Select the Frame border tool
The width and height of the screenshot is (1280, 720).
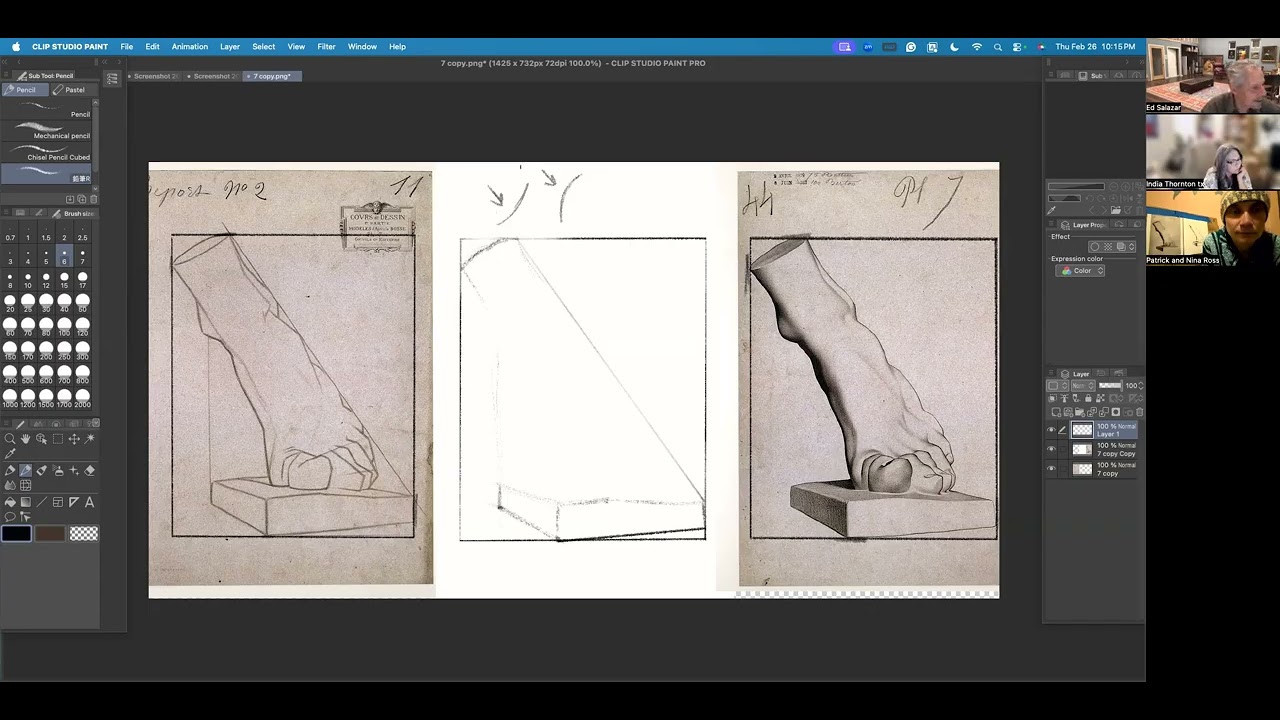pyautogui.click(x=58, y=502)
